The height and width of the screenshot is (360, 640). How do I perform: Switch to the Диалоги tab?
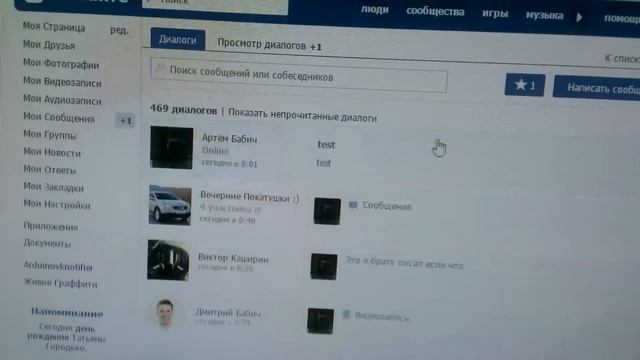point(178,40)
